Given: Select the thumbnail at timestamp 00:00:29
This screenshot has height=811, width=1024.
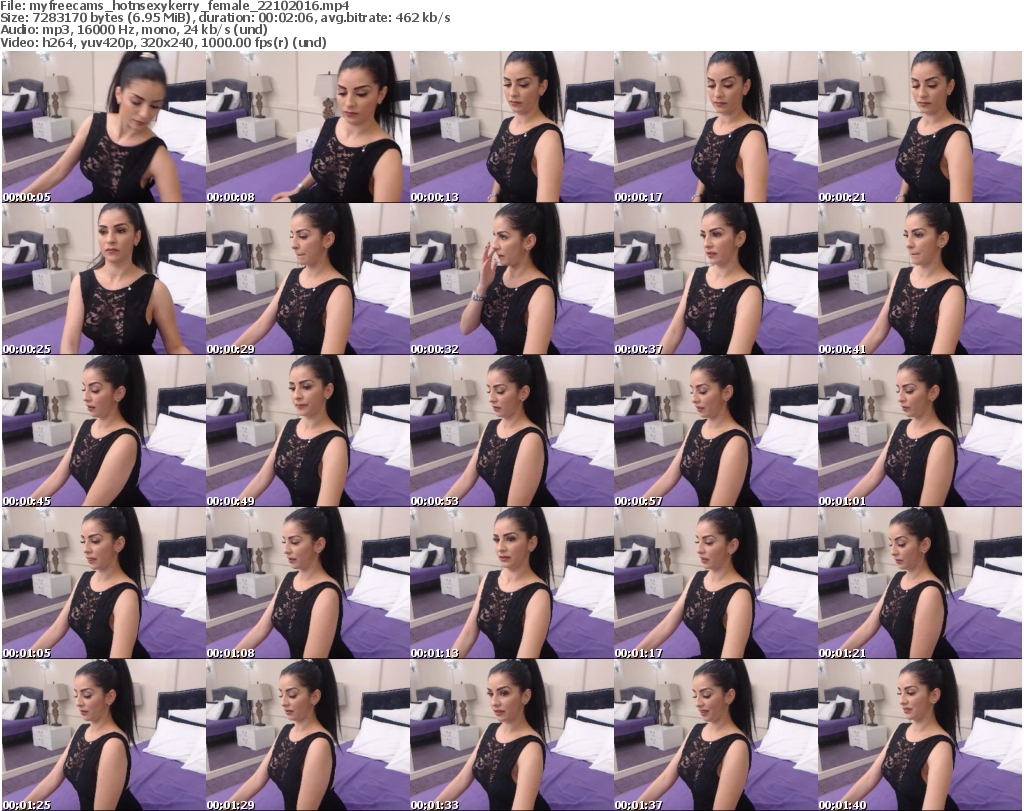Looking at the screenshot, I should click(308, 279).
